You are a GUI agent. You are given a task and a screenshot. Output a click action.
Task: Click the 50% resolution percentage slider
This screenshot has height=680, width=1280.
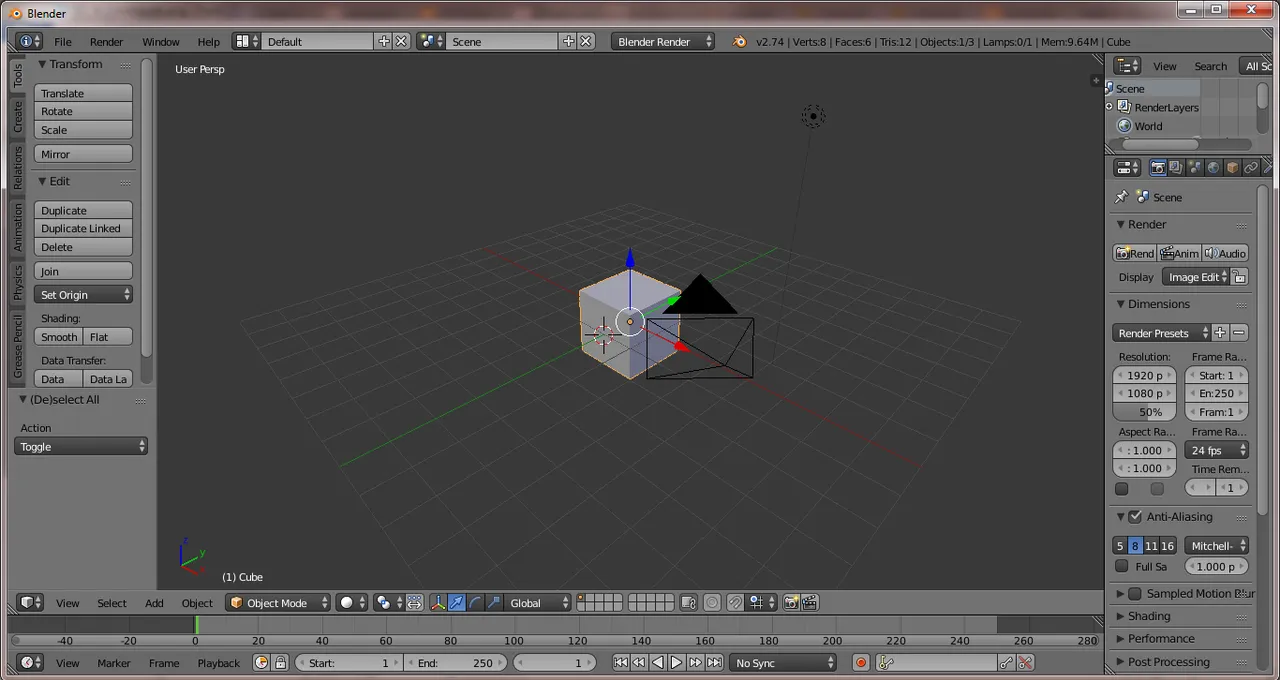(1145, 412)
